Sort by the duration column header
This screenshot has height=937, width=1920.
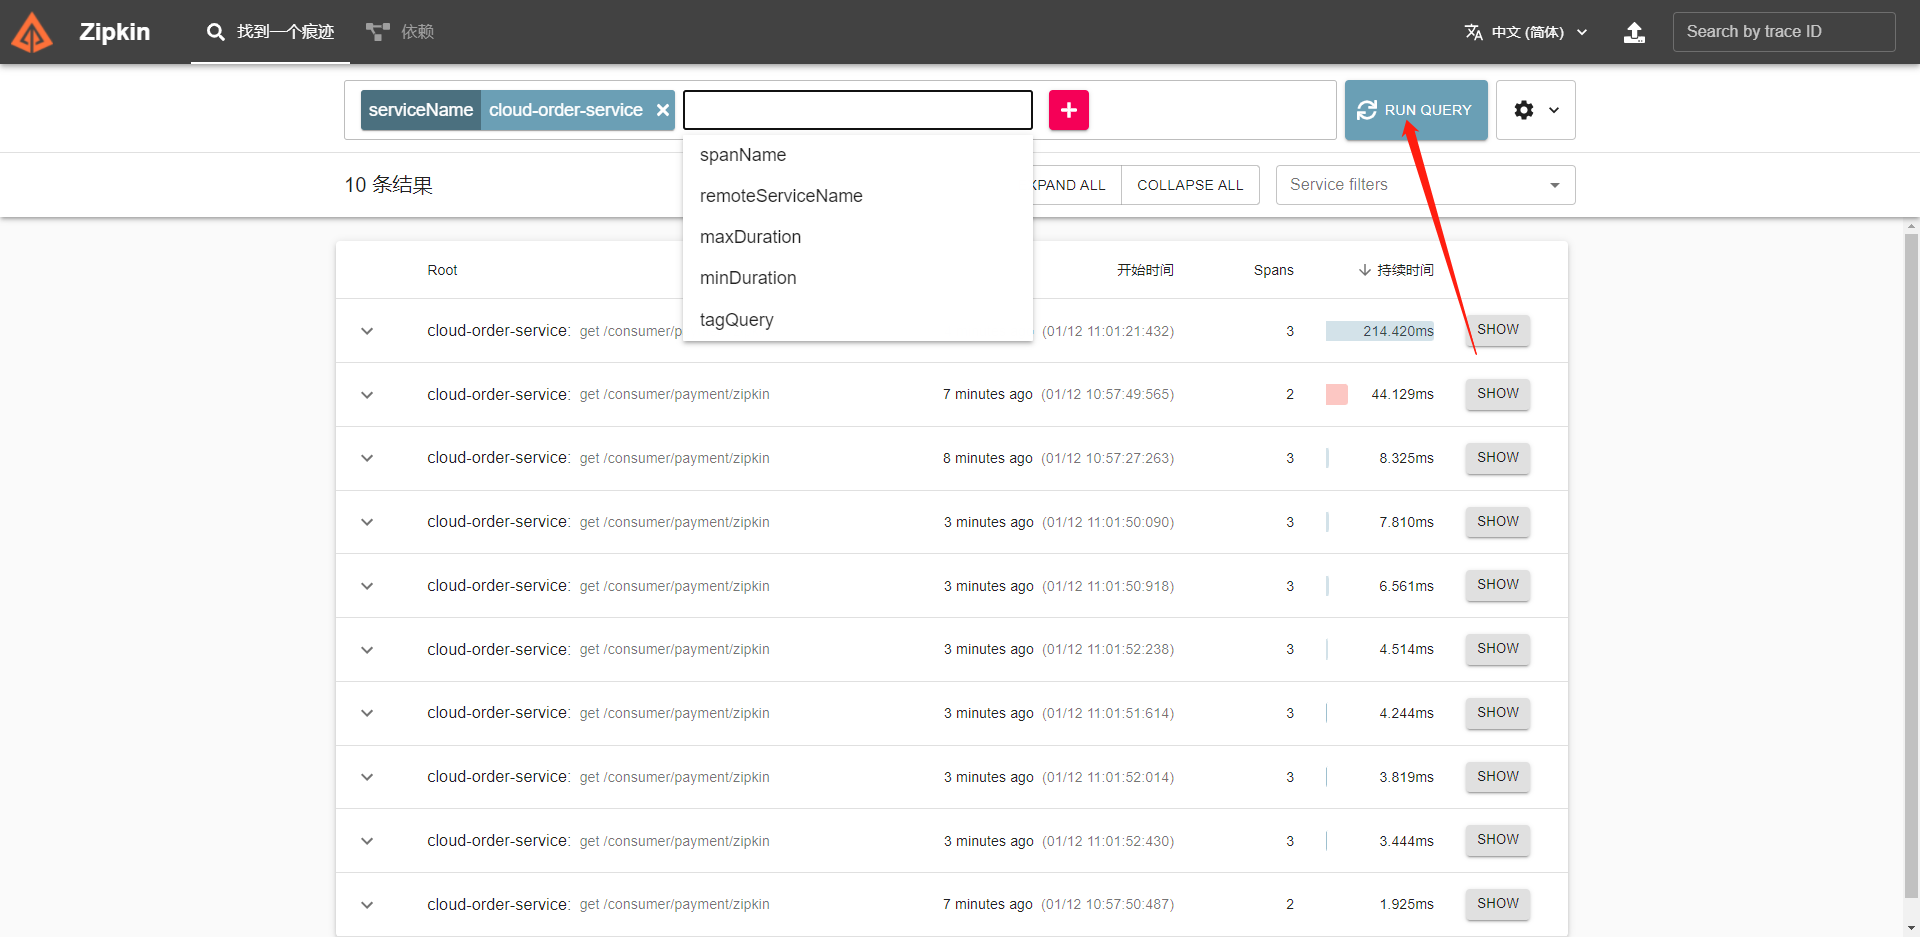point(1396,270)
